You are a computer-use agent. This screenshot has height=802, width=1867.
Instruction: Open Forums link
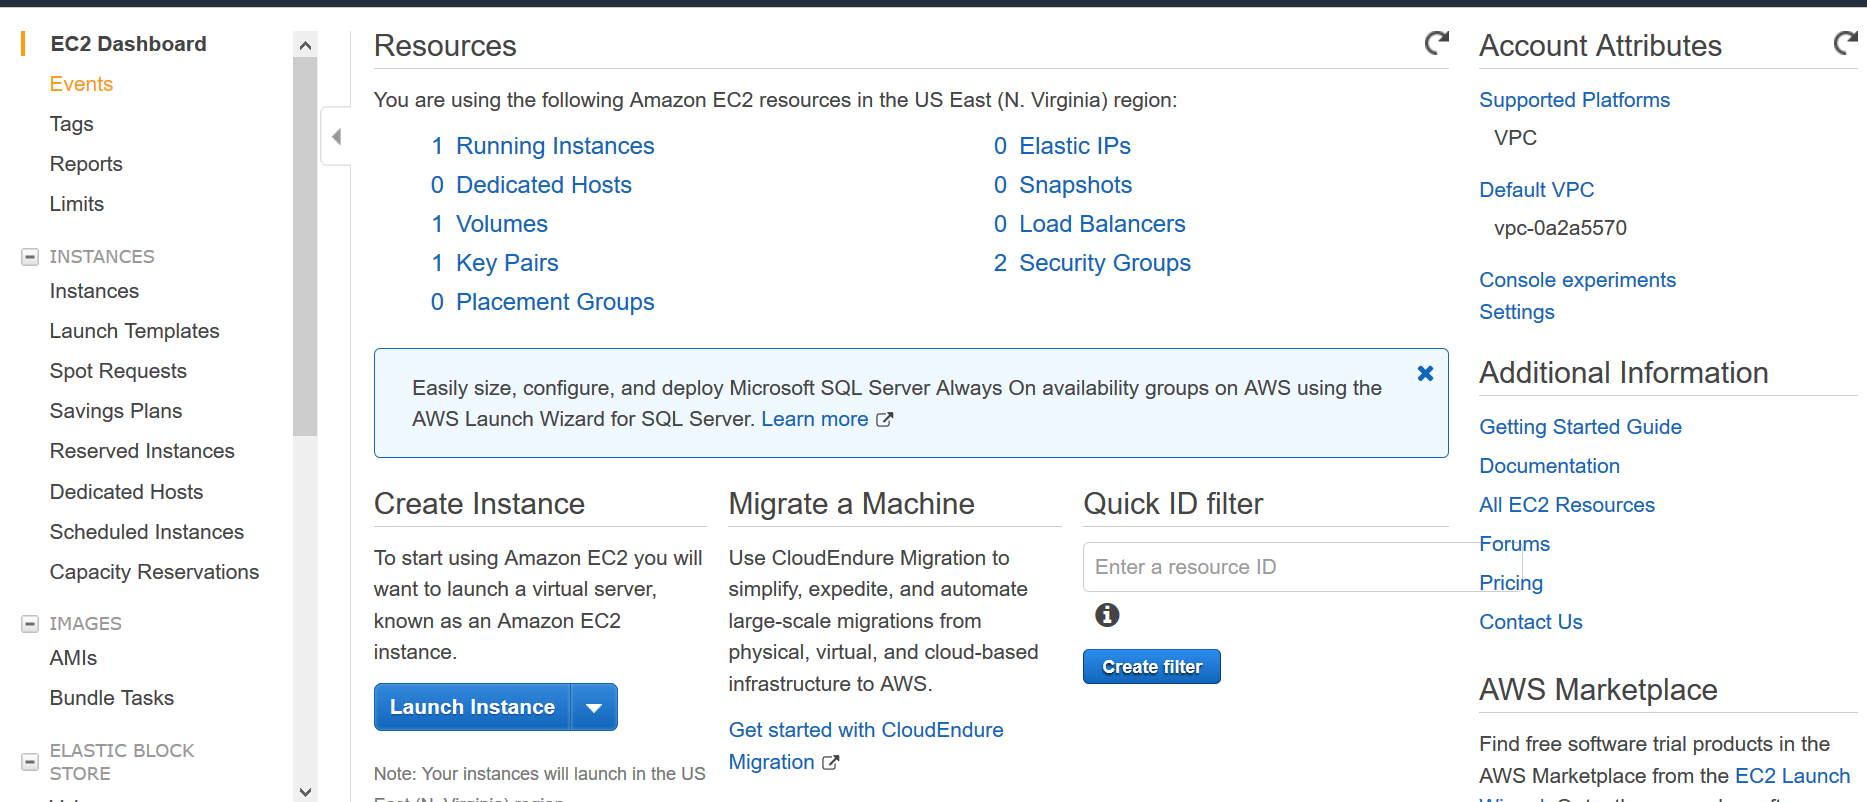tap(1514, 544)
